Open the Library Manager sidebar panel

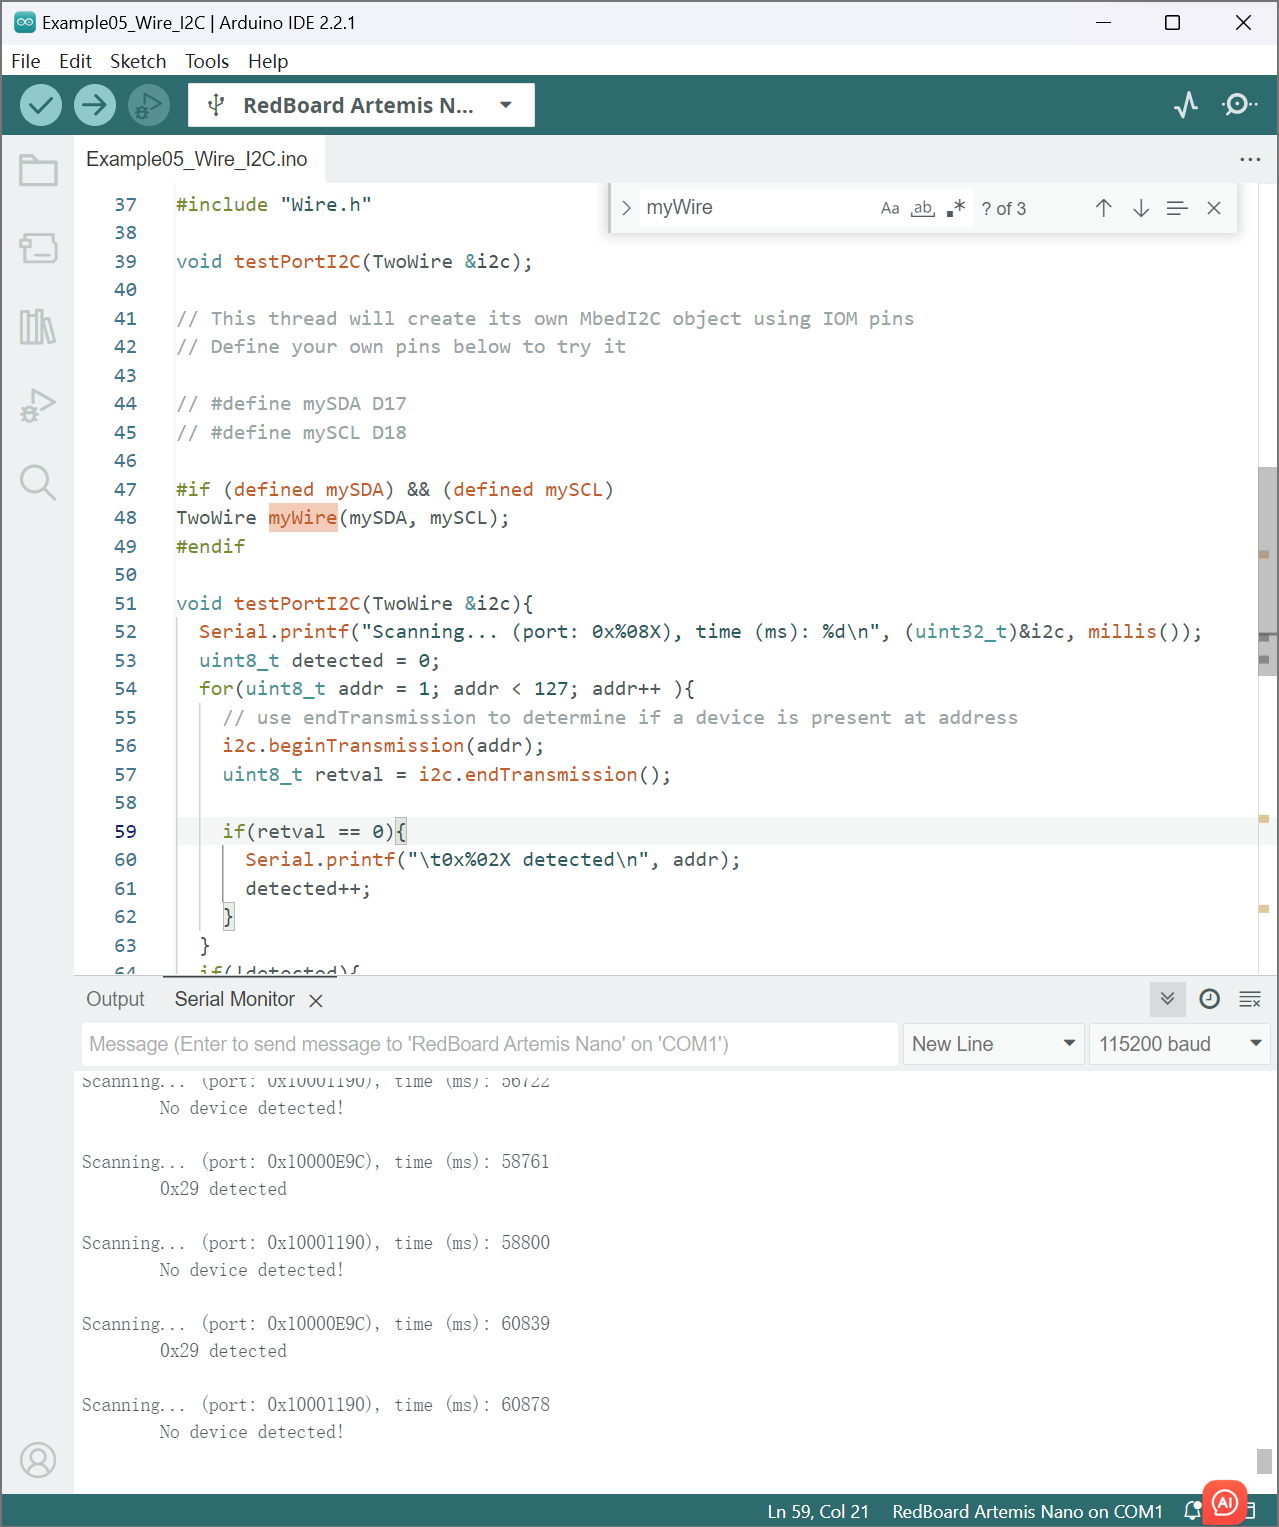(38, 326)
